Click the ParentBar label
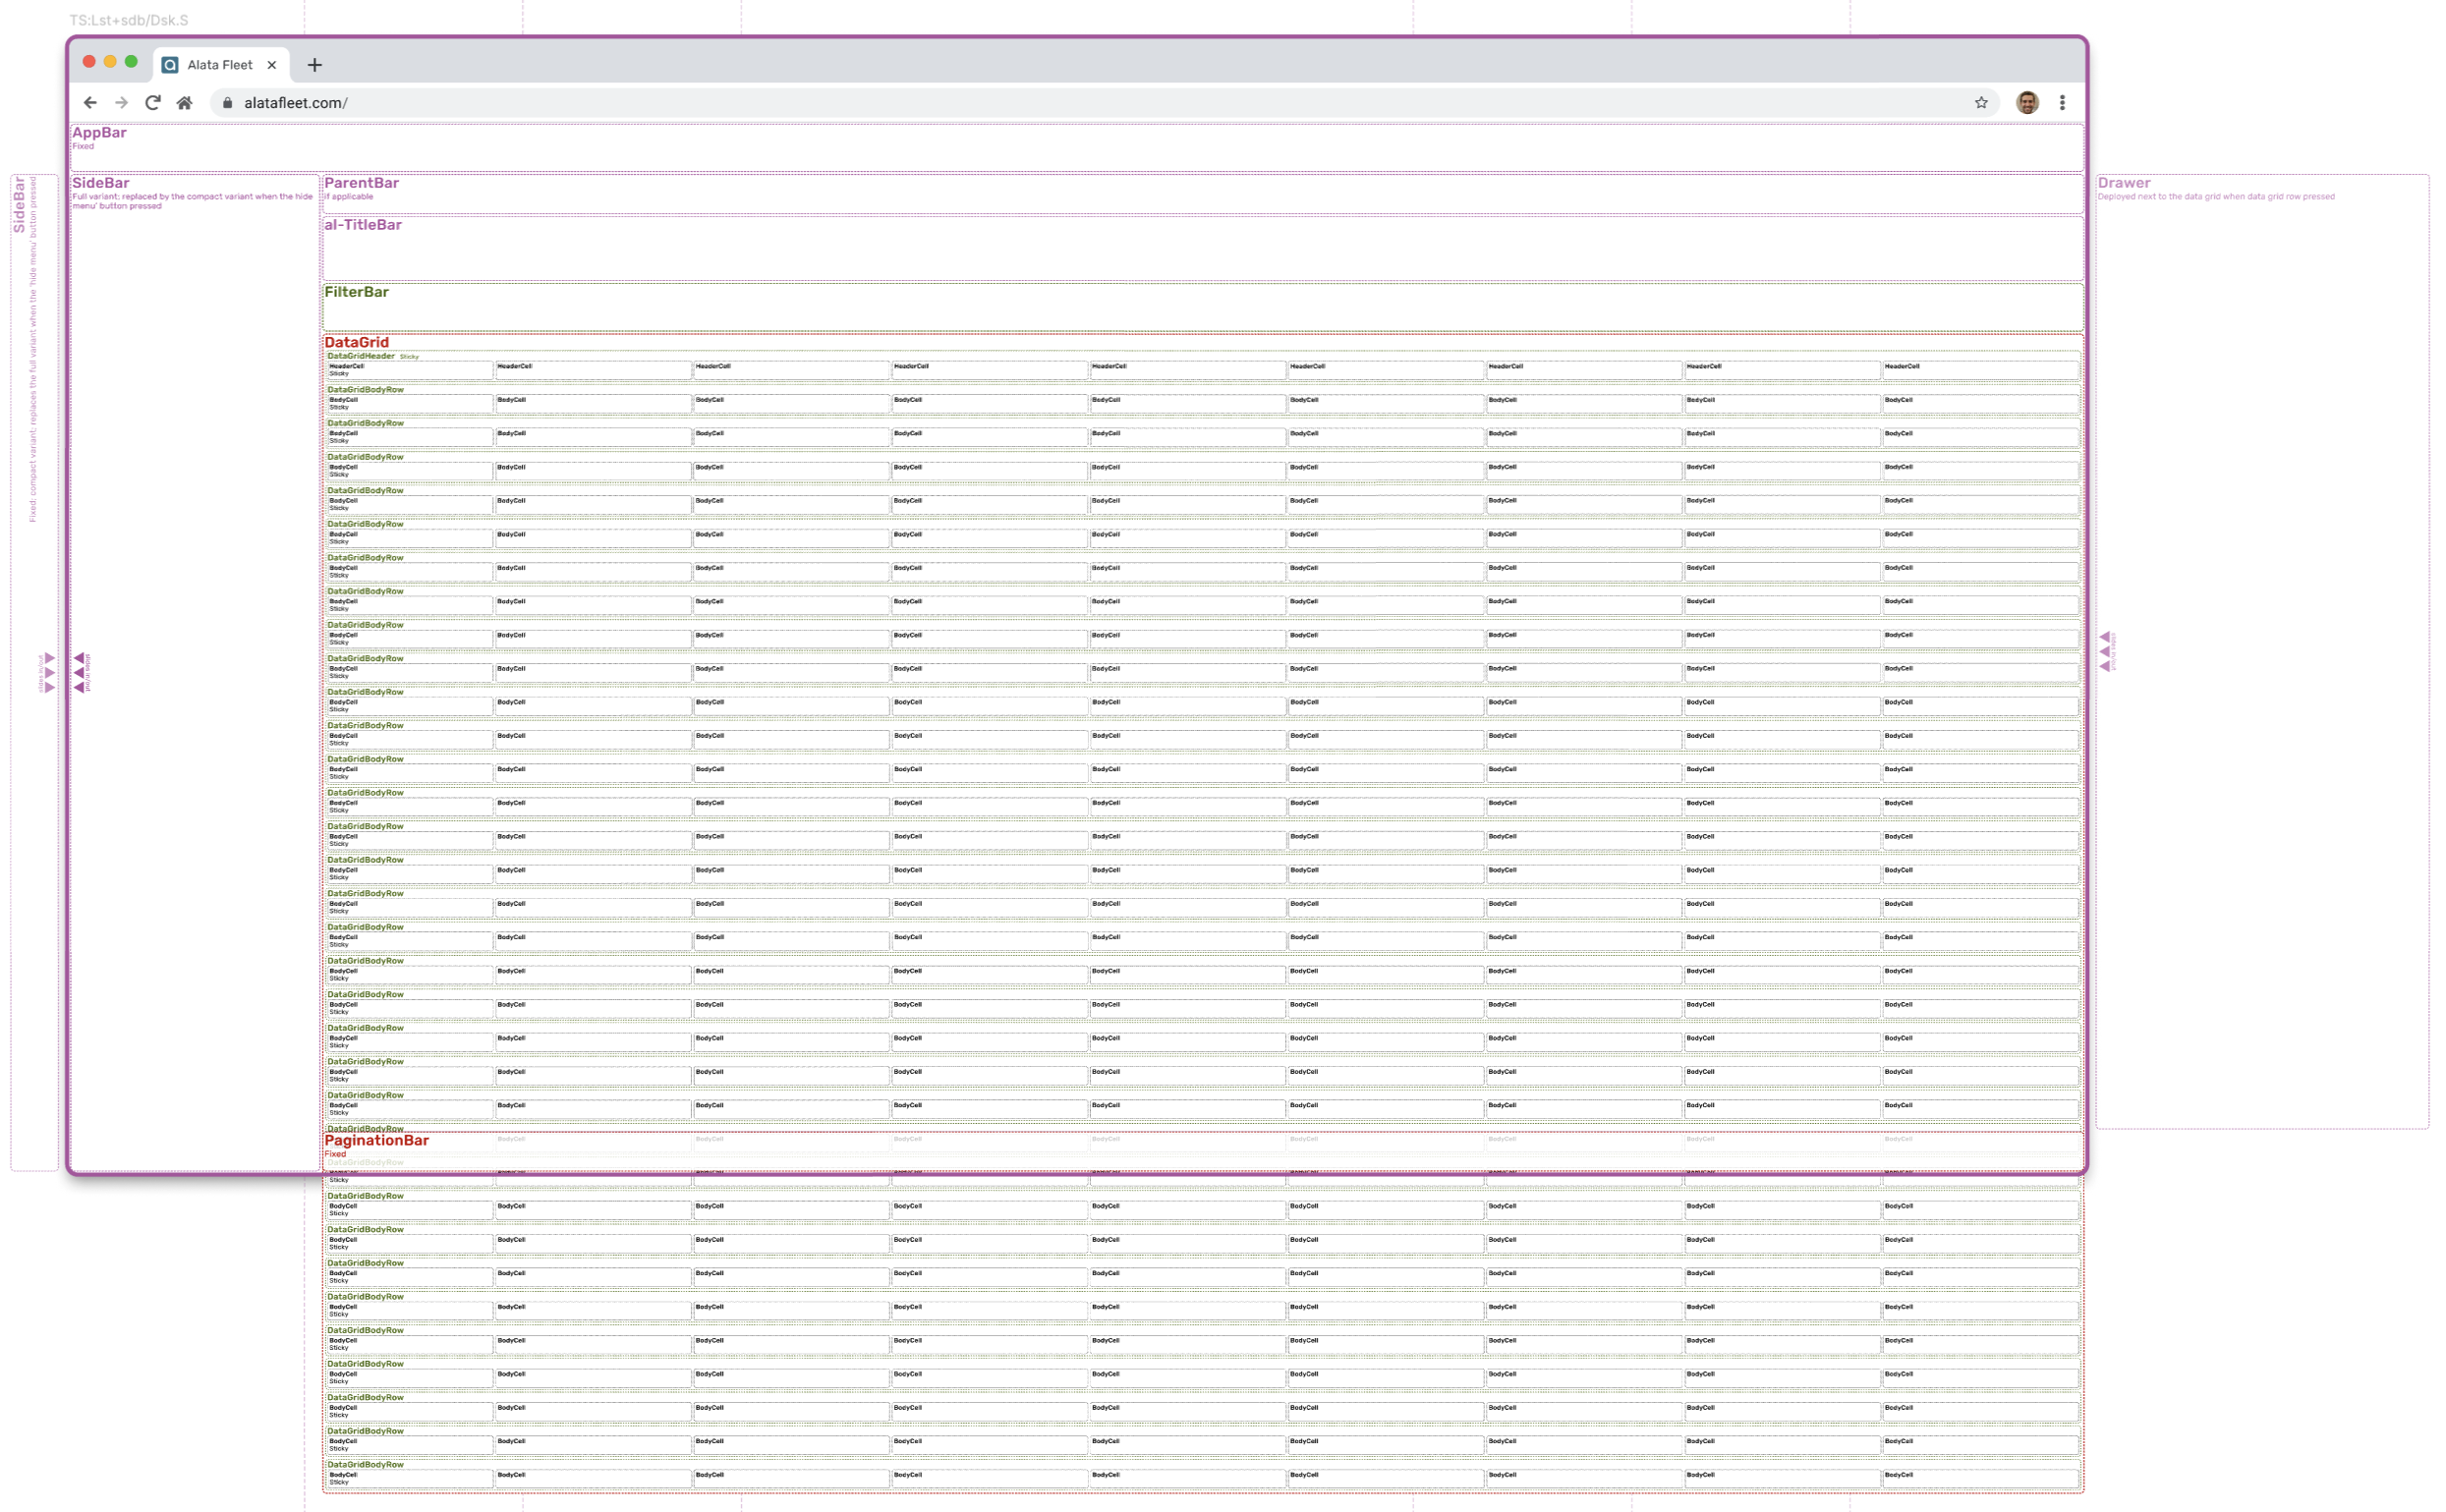 tap(361, 183)
